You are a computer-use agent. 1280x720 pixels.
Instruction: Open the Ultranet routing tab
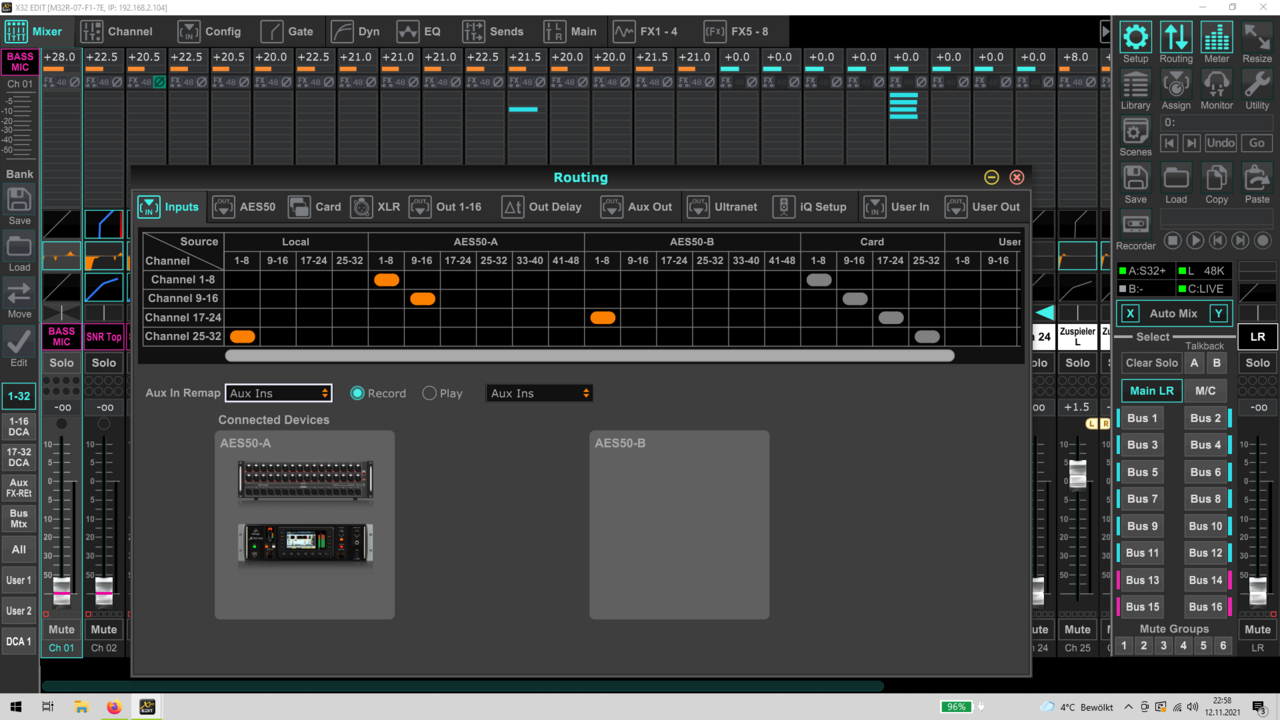[x=723, y=207]
